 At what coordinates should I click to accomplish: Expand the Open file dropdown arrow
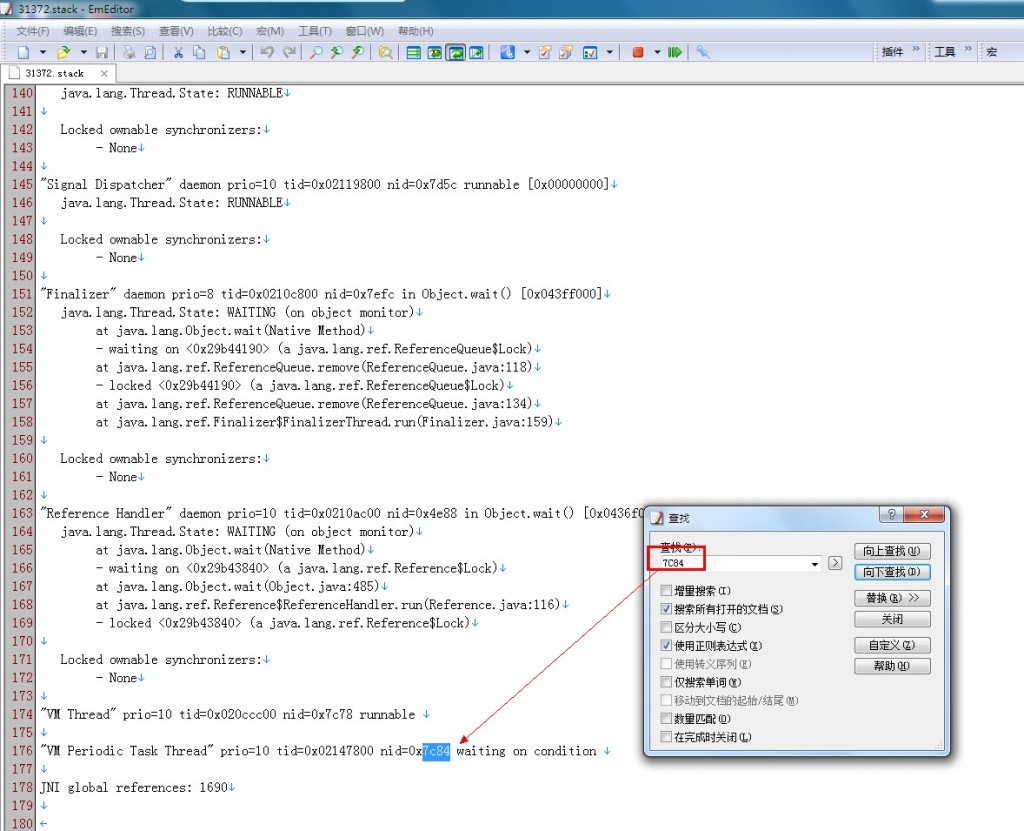pyautogui.click(x=84, y=52)
